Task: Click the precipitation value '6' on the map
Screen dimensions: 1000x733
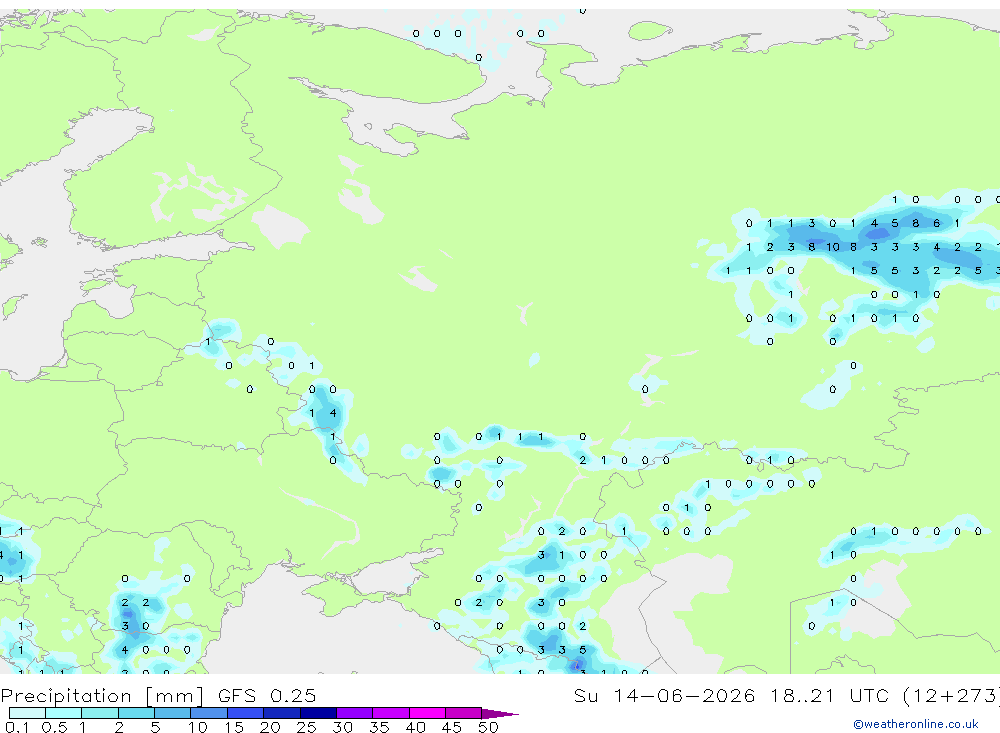Action: pyautogui.click(x=936, y=223)
